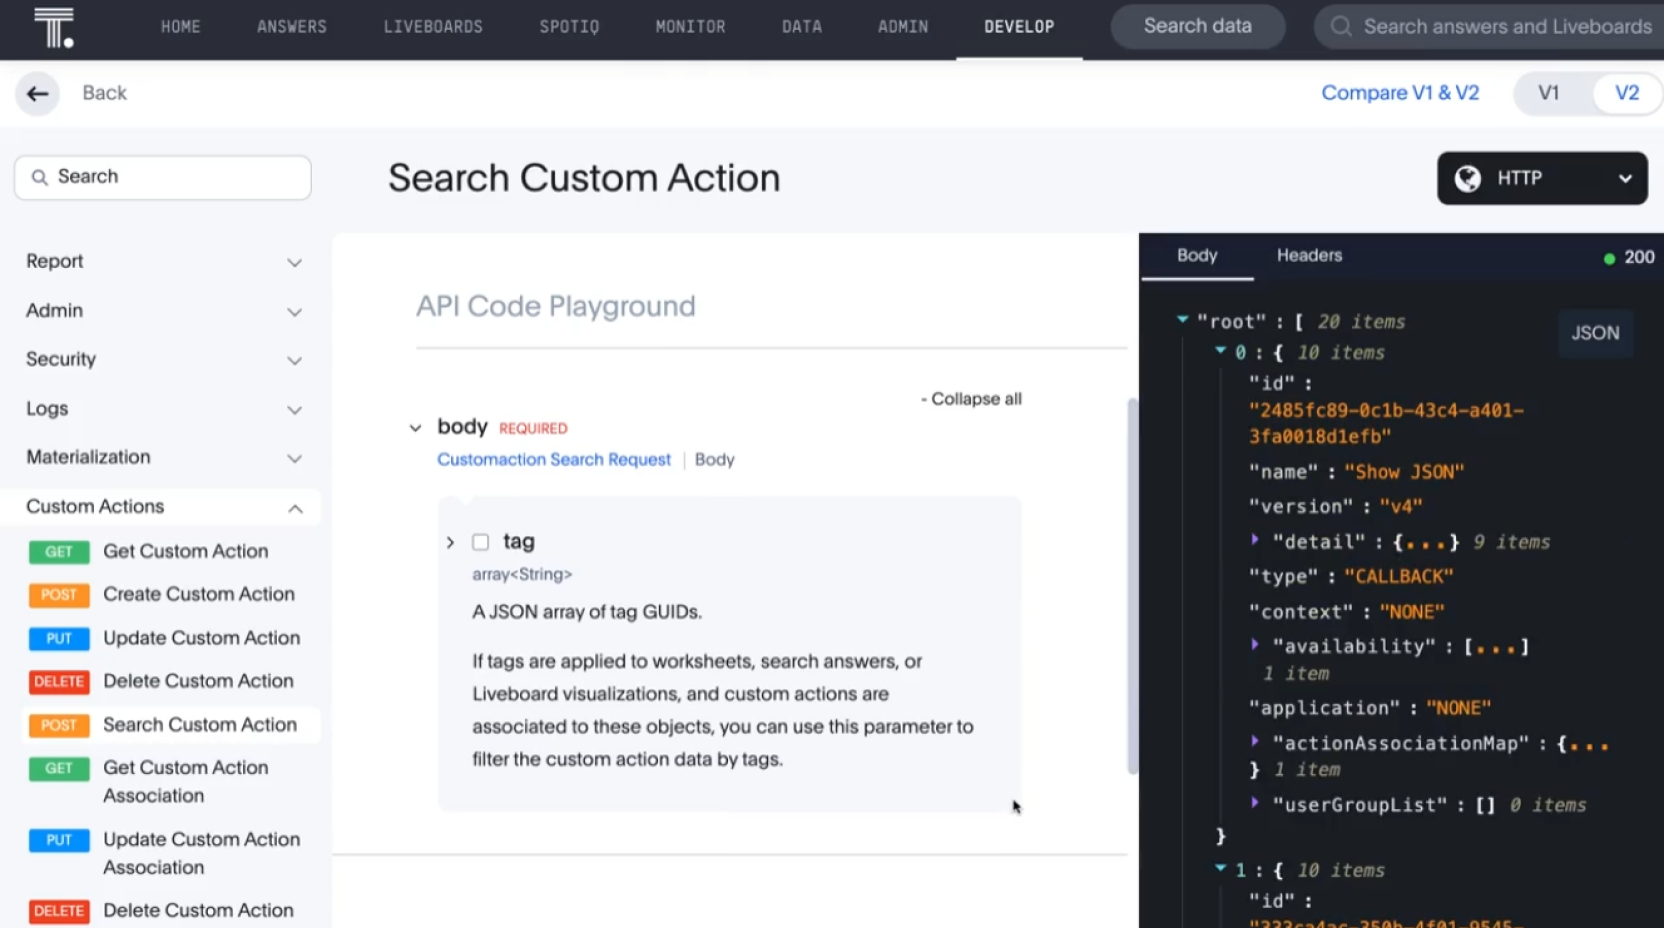Focus the sidebar Search input

[x=163, y=178]
